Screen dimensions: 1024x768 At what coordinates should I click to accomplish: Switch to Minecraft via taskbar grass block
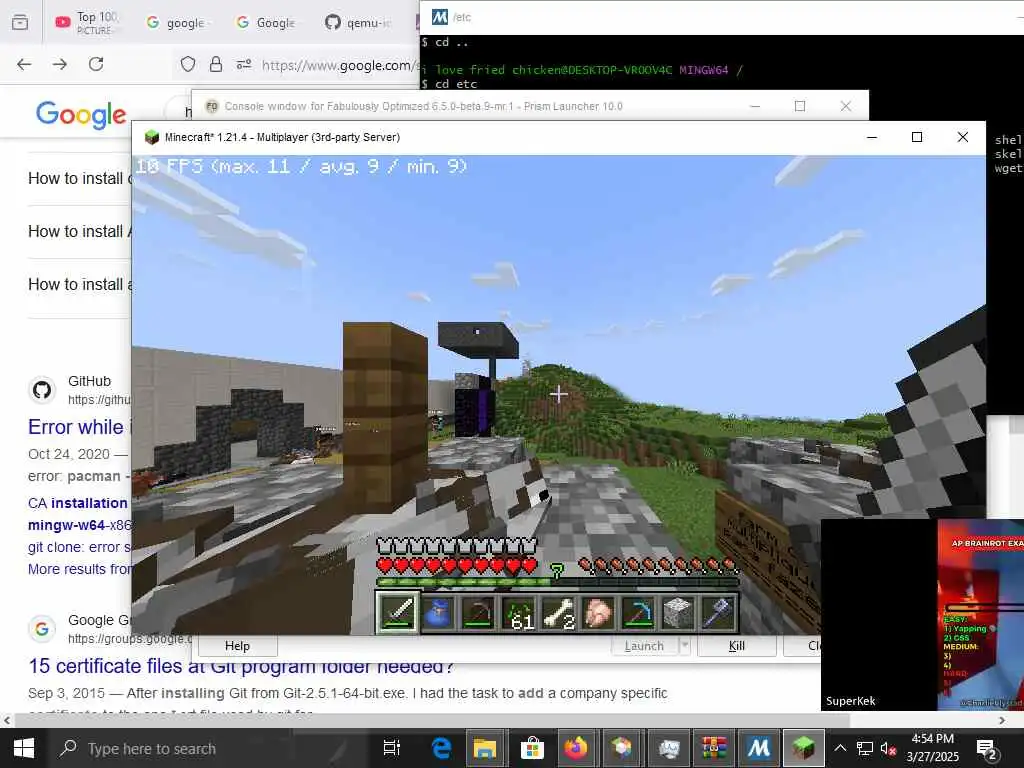[803, 748]
